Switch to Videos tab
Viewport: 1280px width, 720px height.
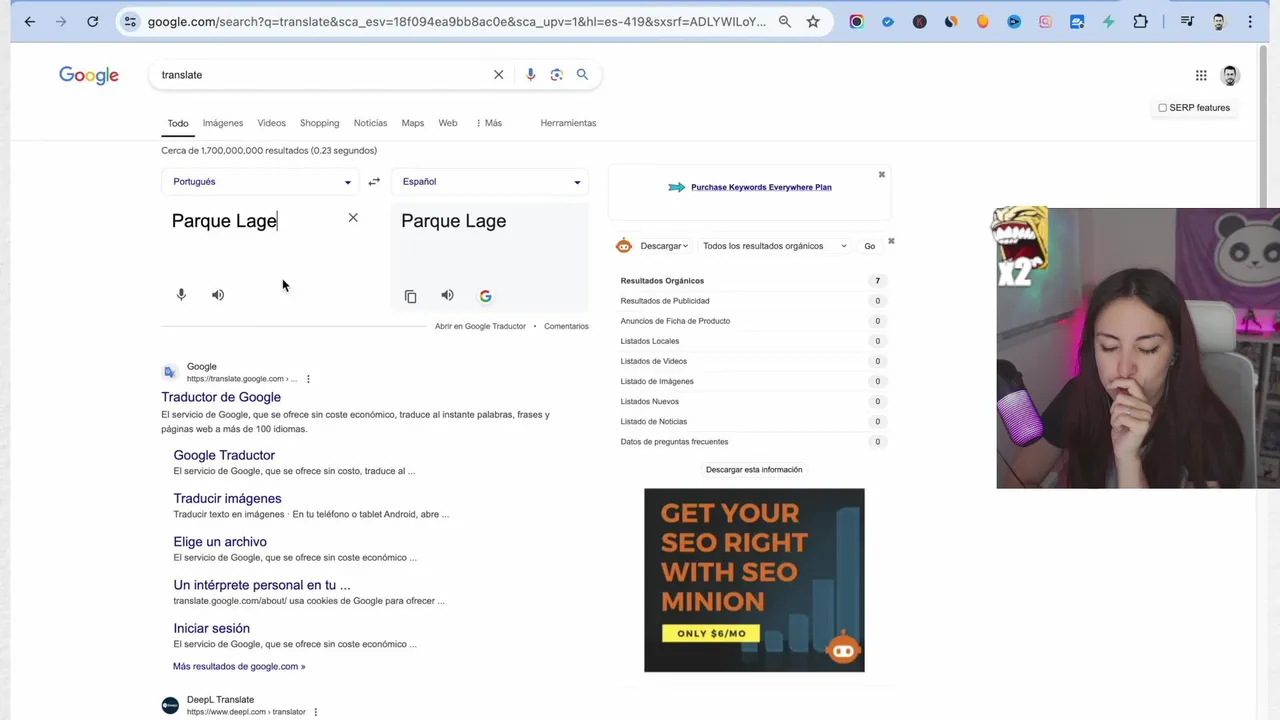[x=271, y=123]
